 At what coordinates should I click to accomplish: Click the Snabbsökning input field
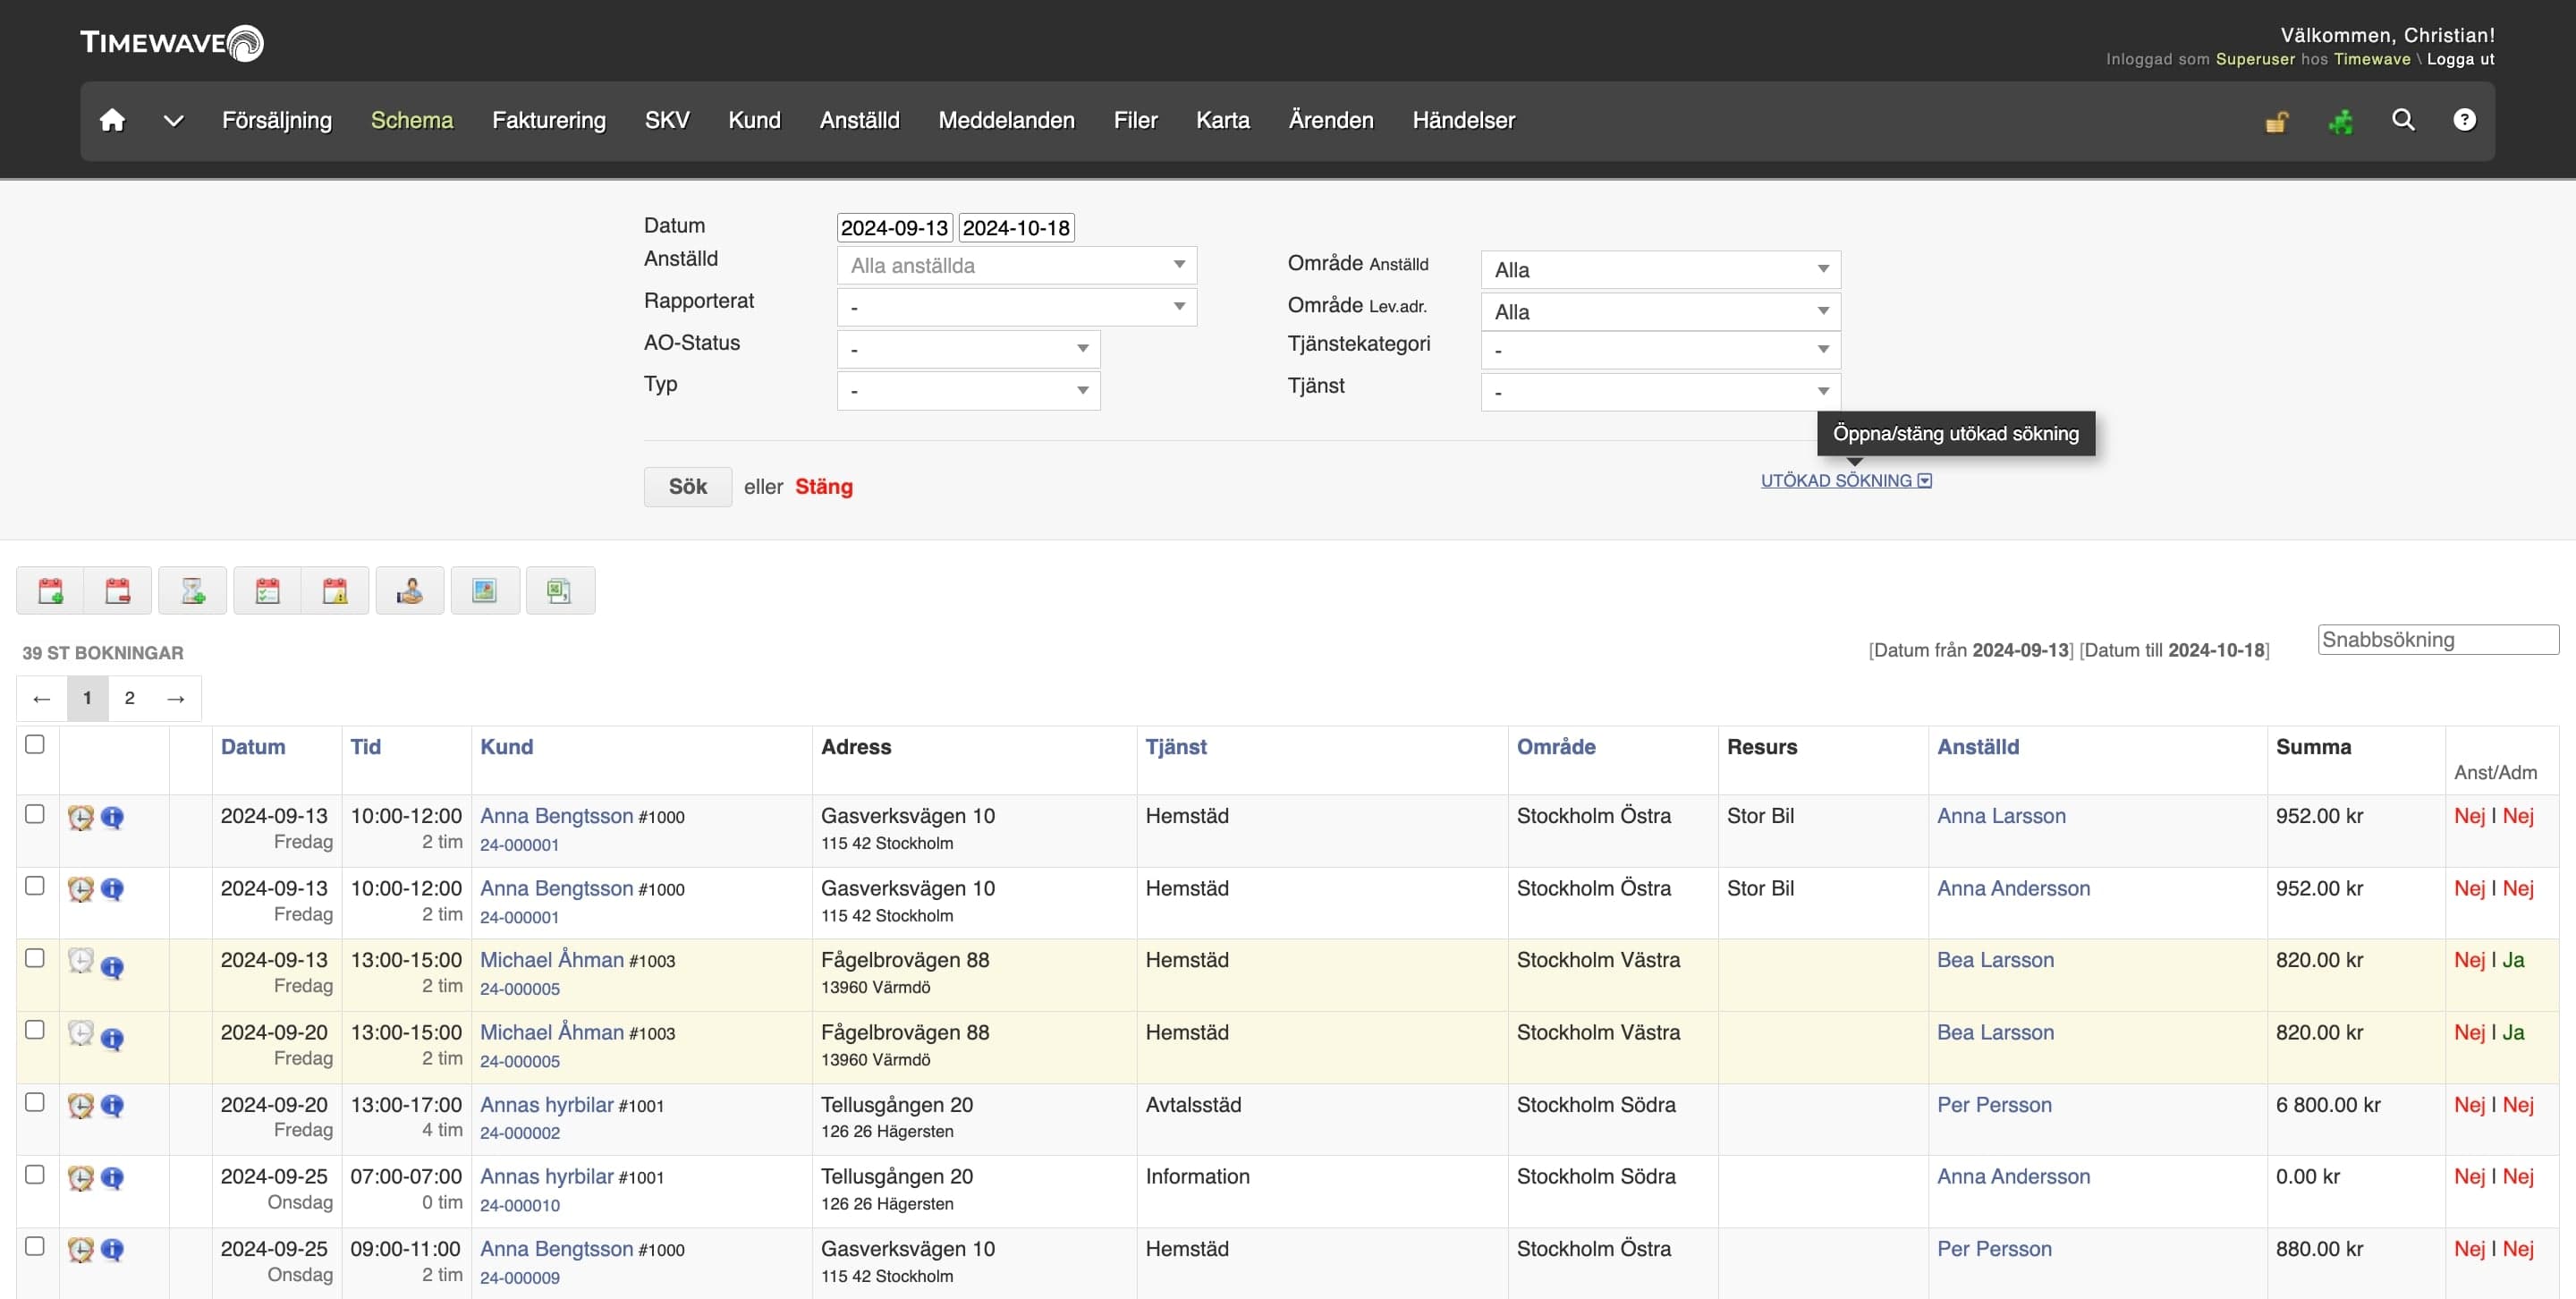coord(2438,640)
